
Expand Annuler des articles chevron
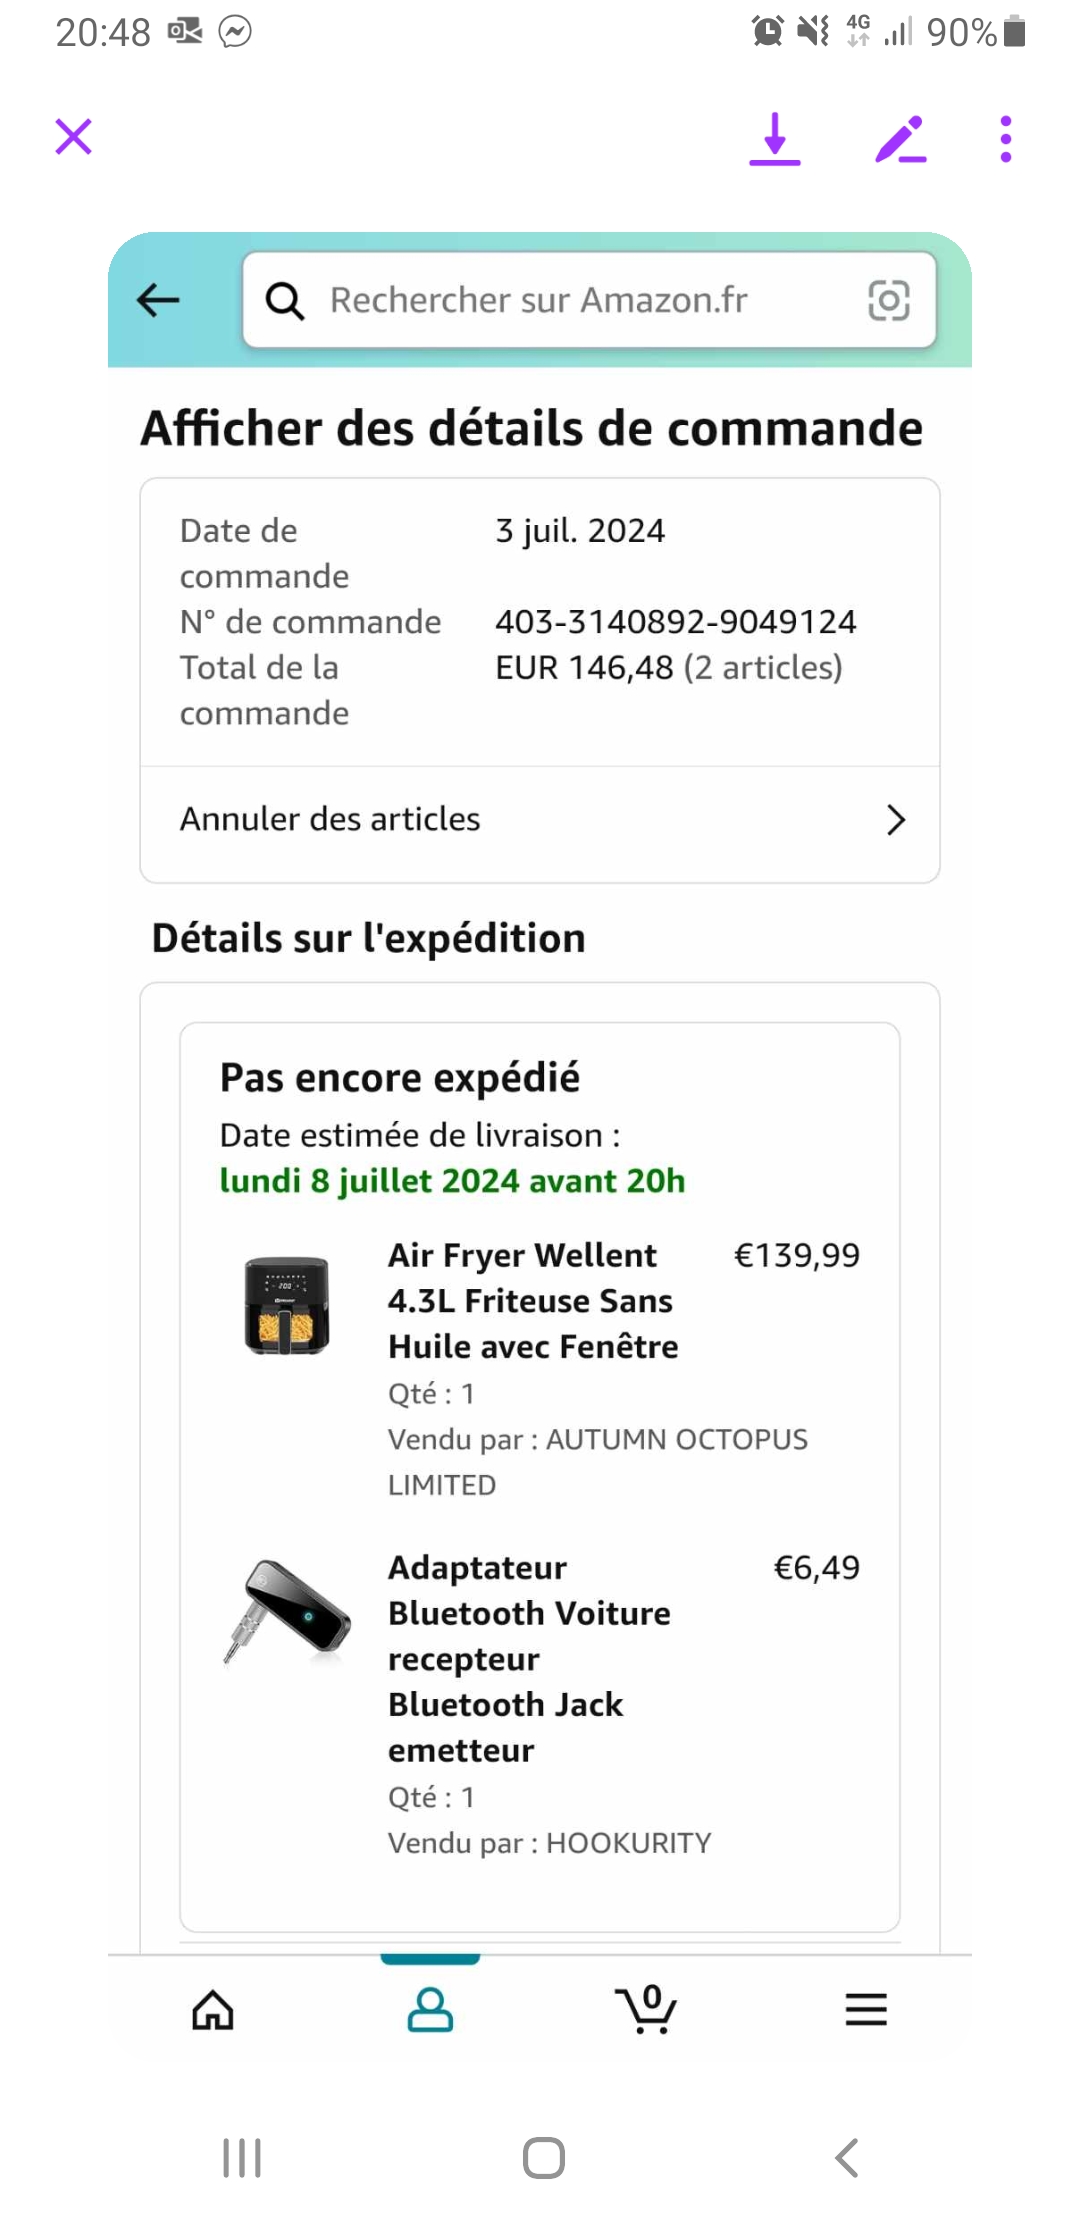[x=896, y=820]
